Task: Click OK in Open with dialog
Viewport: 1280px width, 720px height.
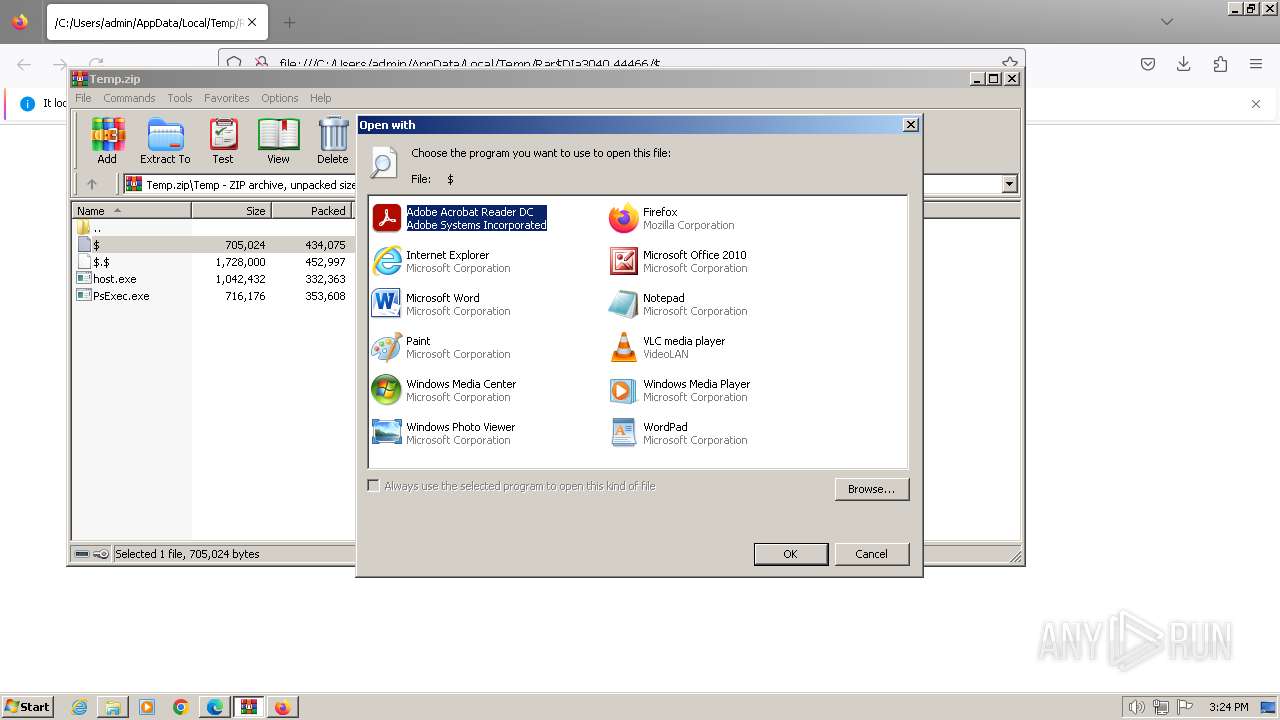Action: 791,554
